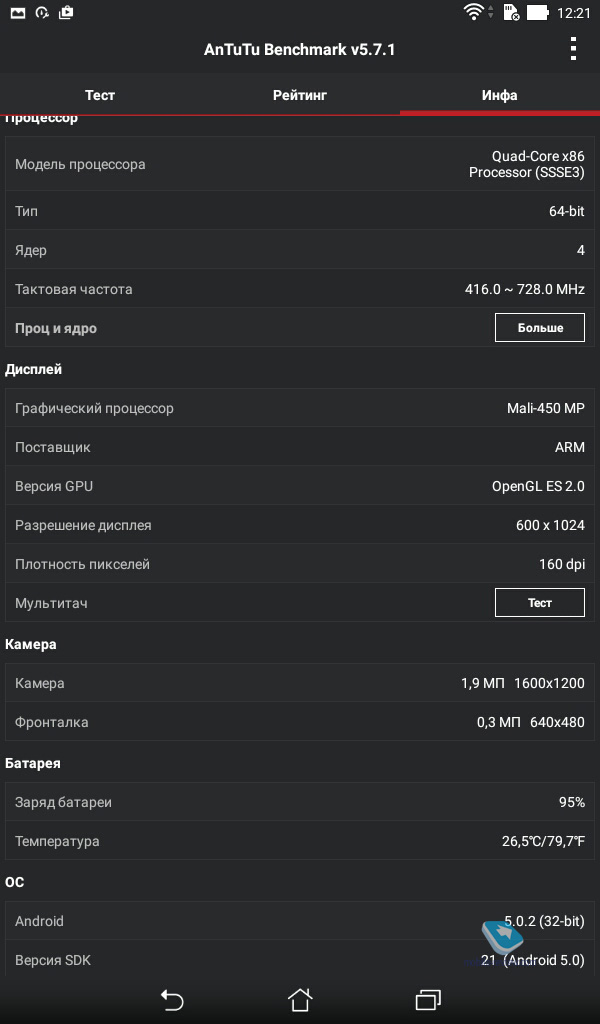600x1024 pixels.
Task: Click the Больше button for CPU cores
Action: [x=540, y=328]
